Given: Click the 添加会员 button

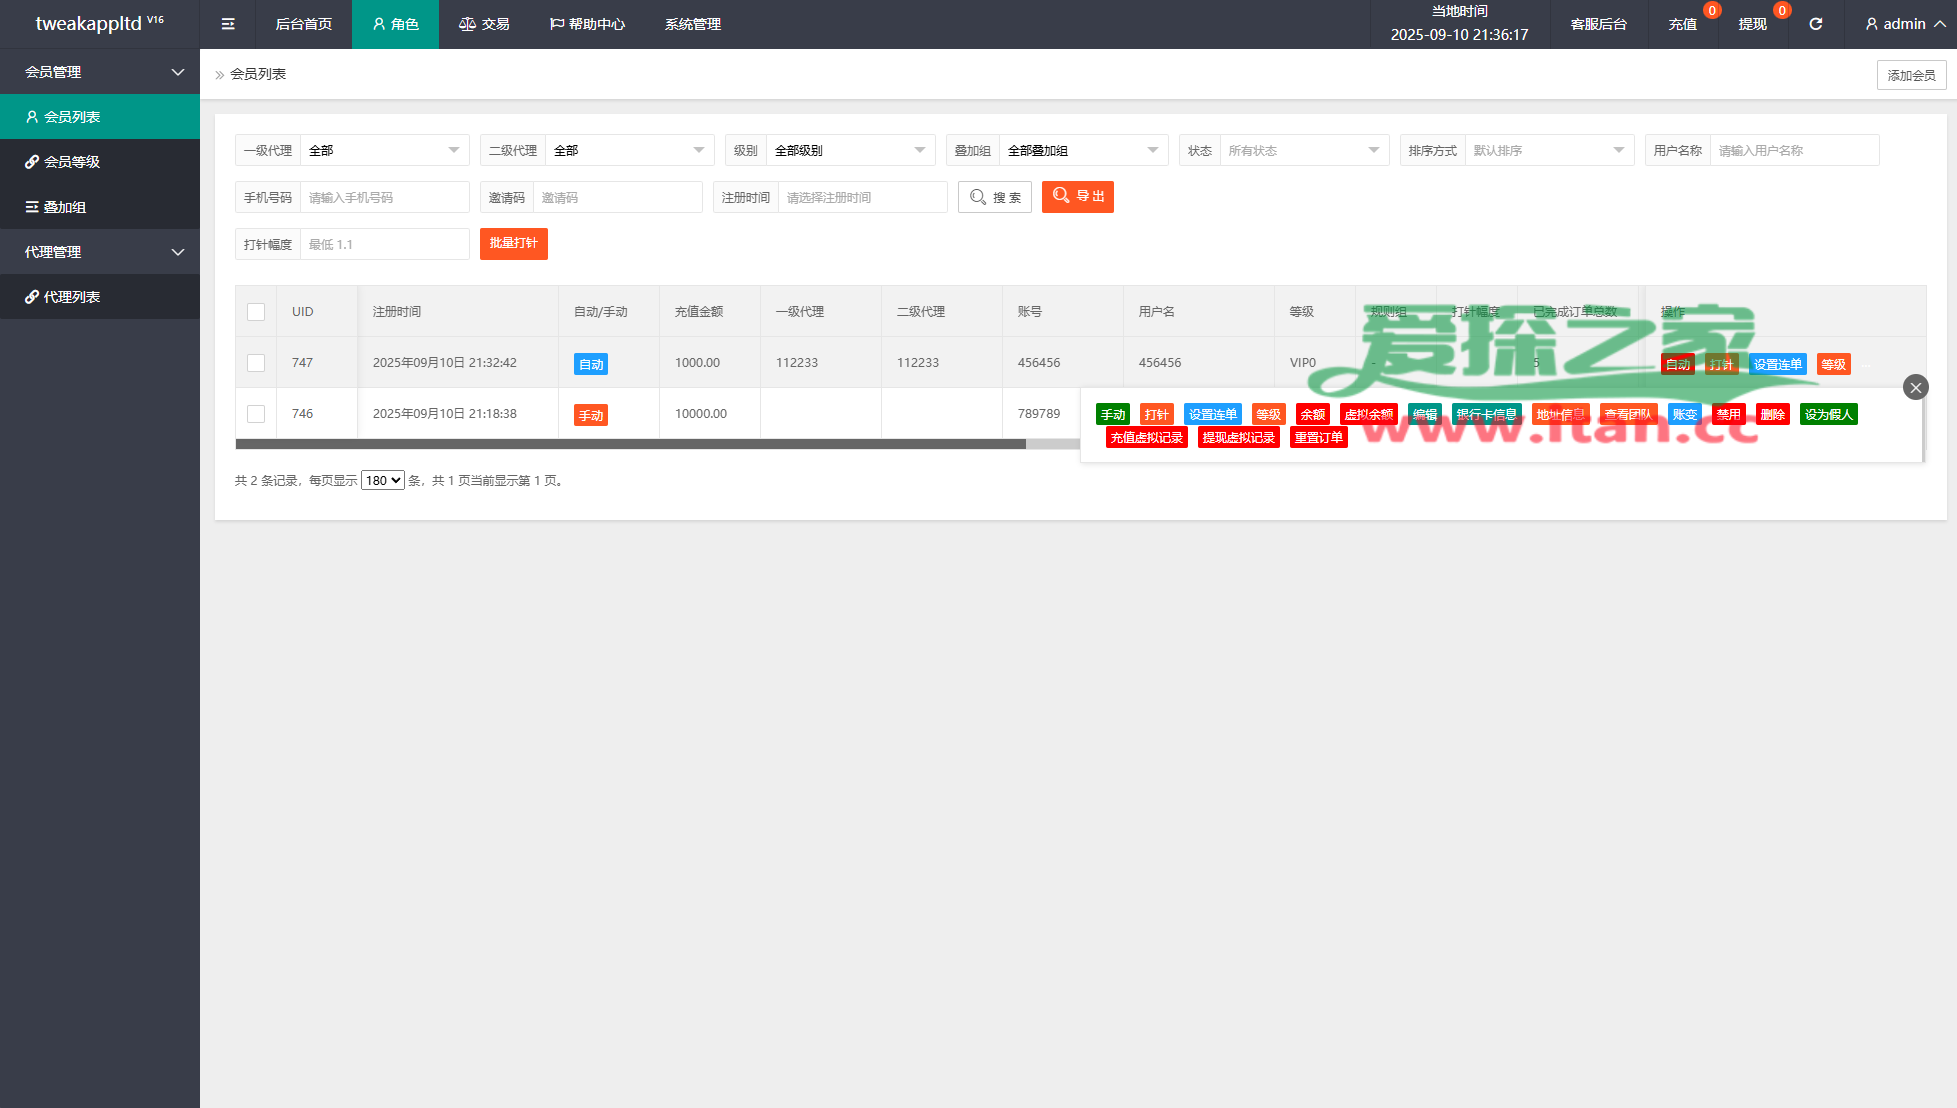Looking at the screenshot, I should [1910, 75].
